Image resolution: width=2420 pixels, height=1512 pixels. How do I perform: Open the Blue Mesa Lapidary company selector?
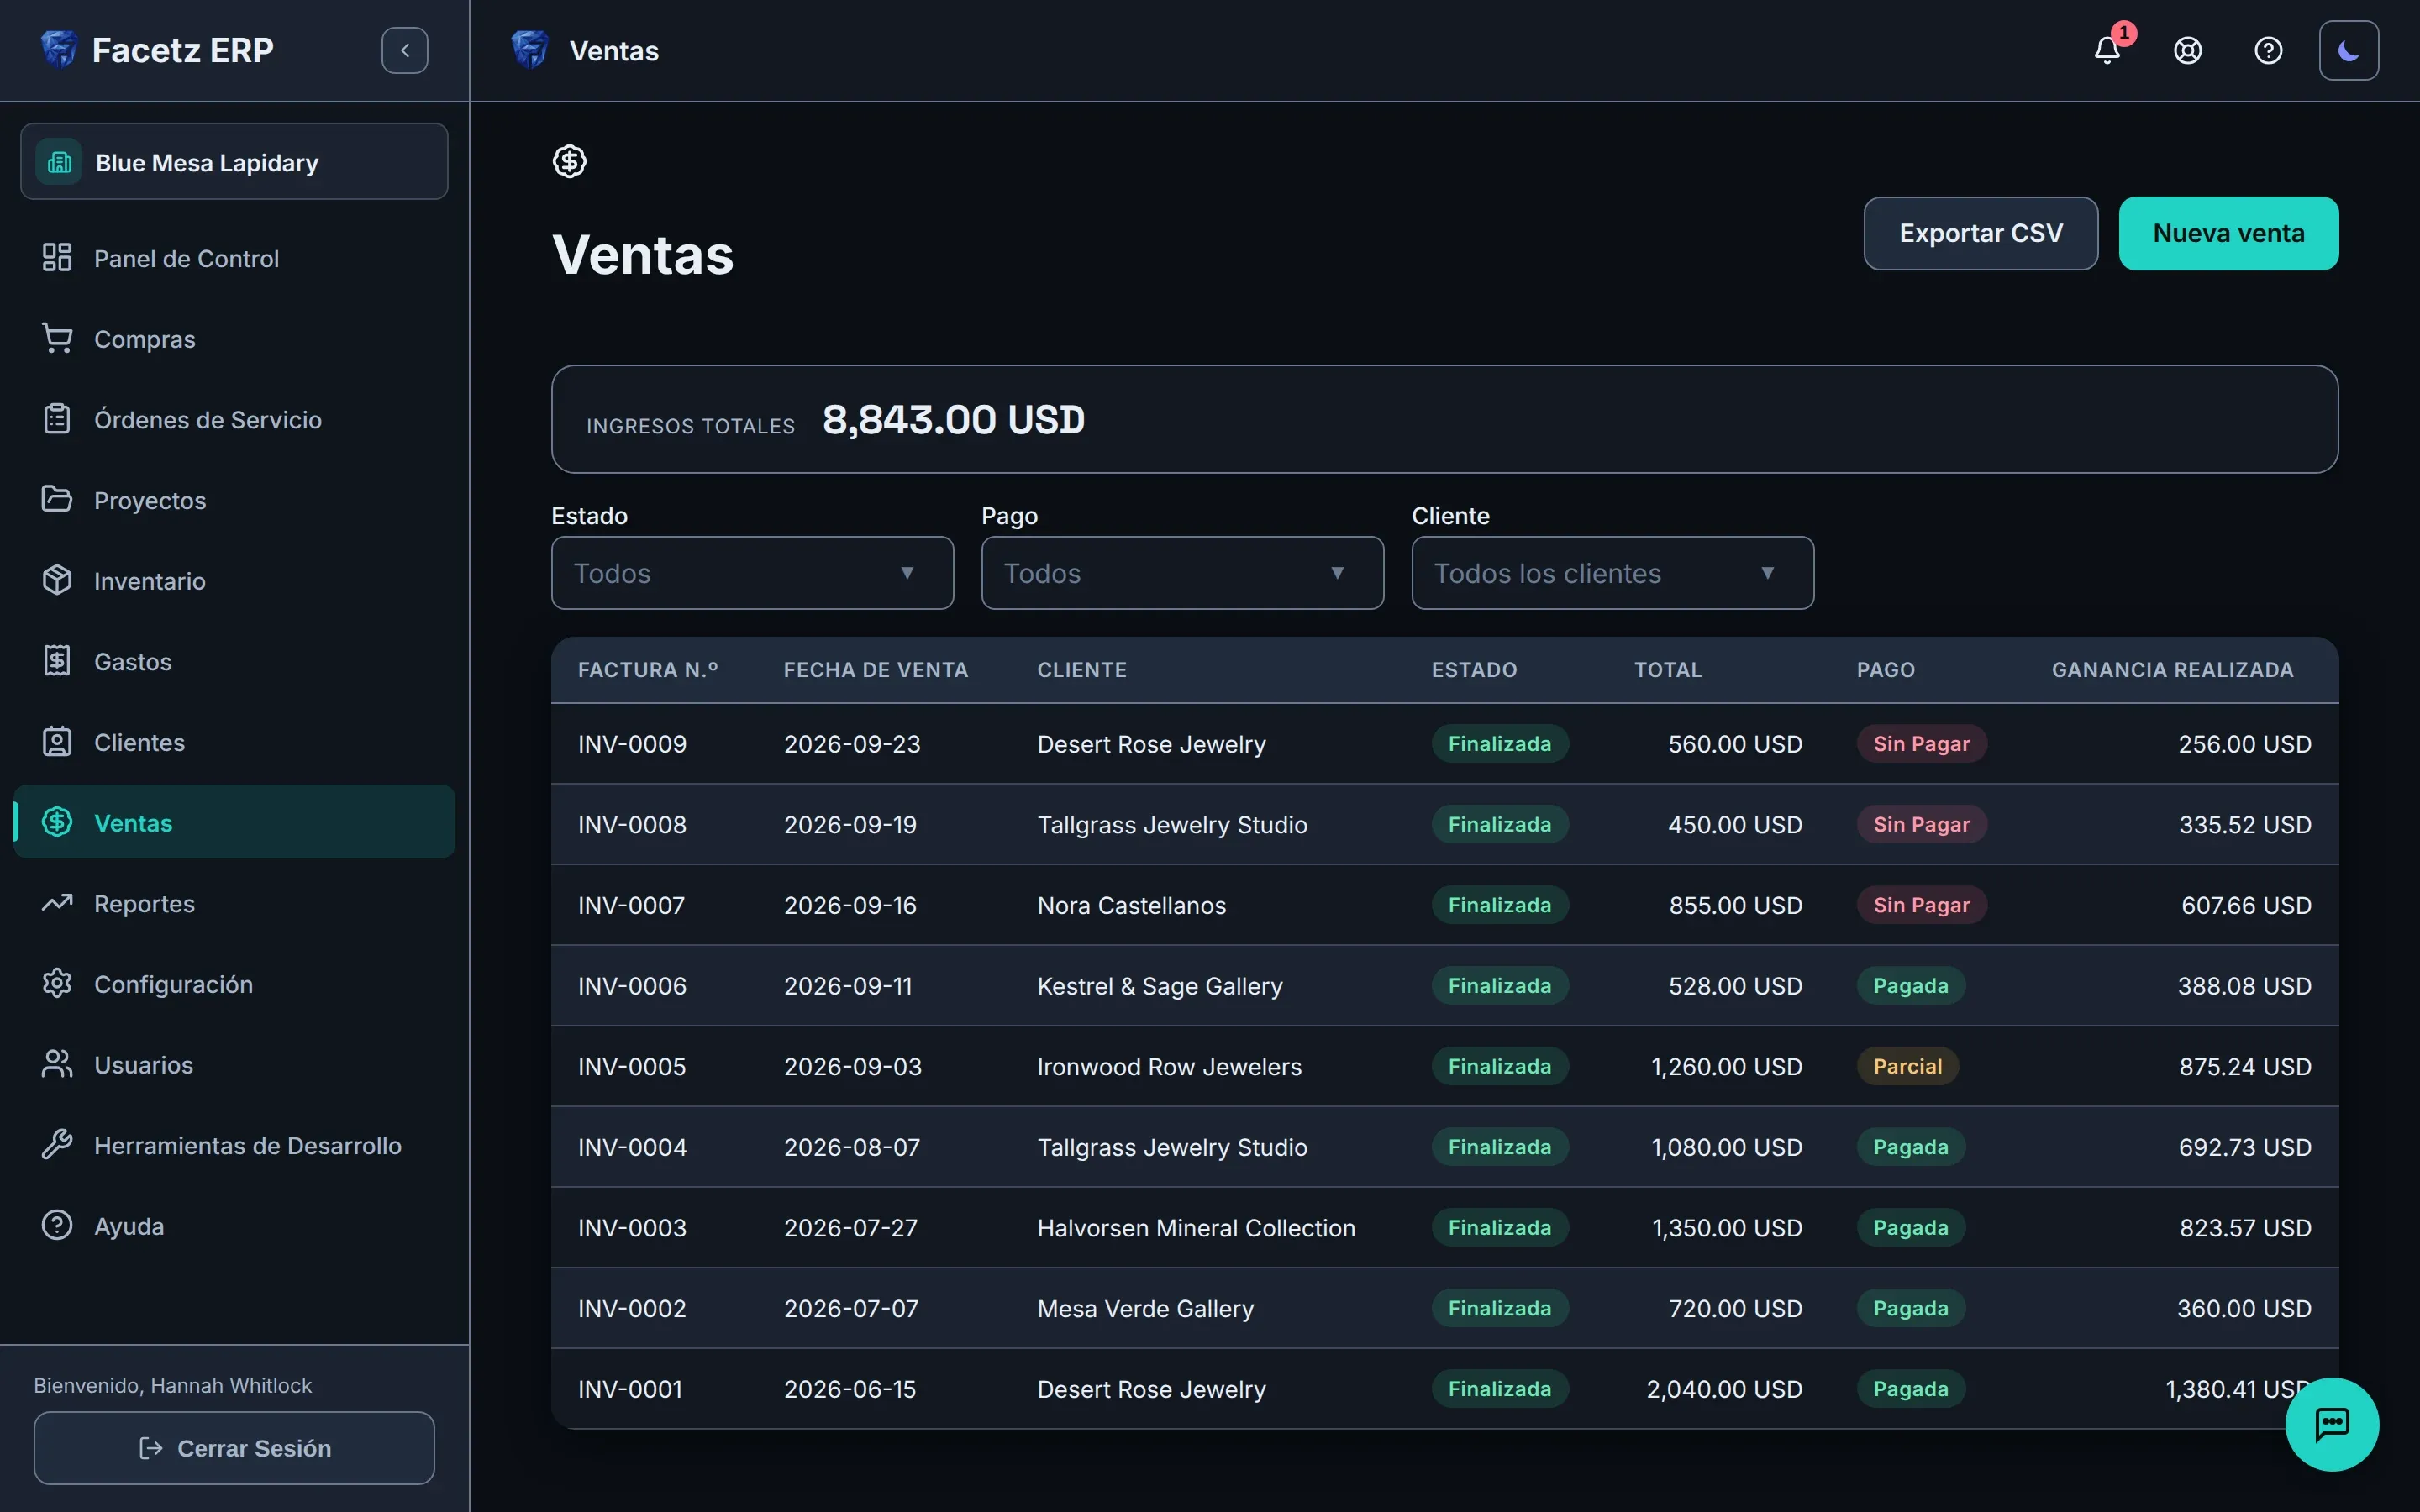(x=234, y=162)
